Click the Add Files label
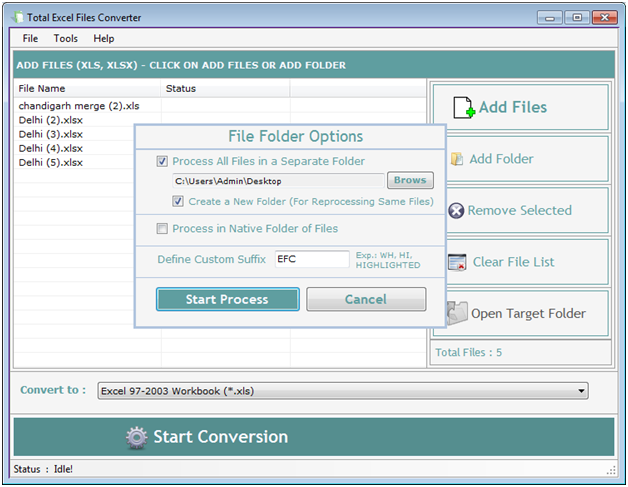 point(513,107)
